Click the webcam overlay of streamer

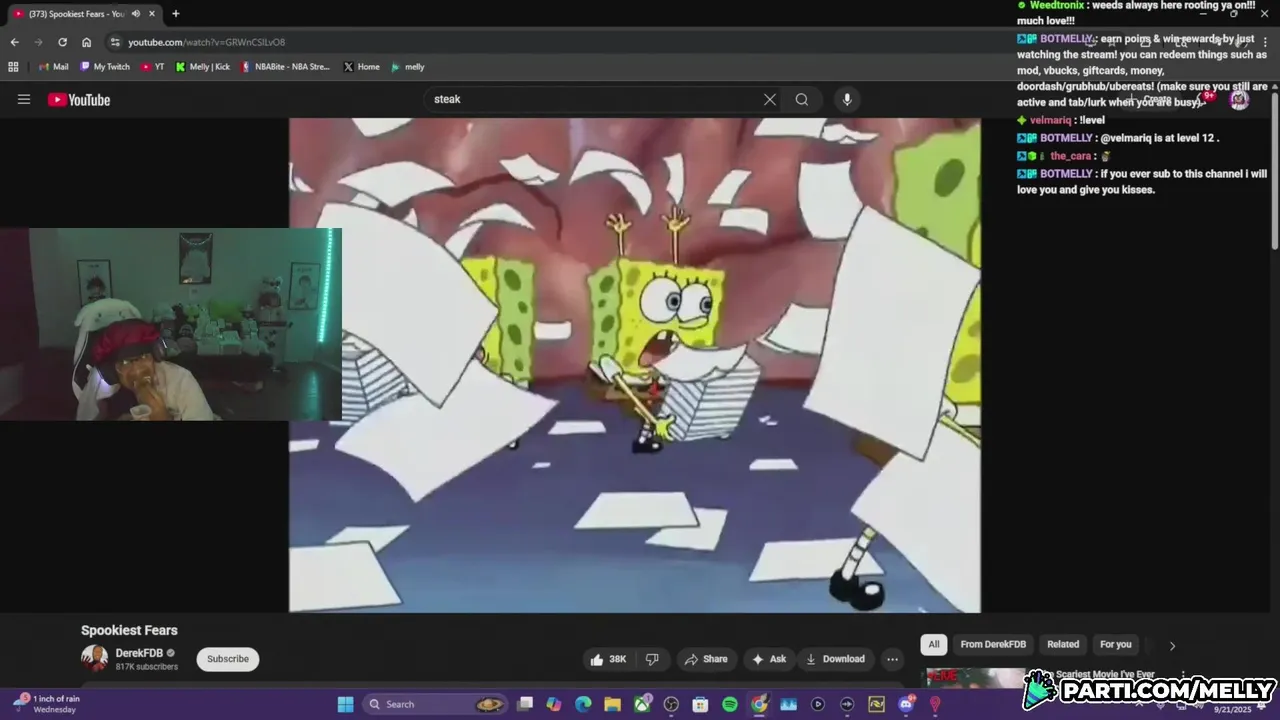[x=171, y=324]
